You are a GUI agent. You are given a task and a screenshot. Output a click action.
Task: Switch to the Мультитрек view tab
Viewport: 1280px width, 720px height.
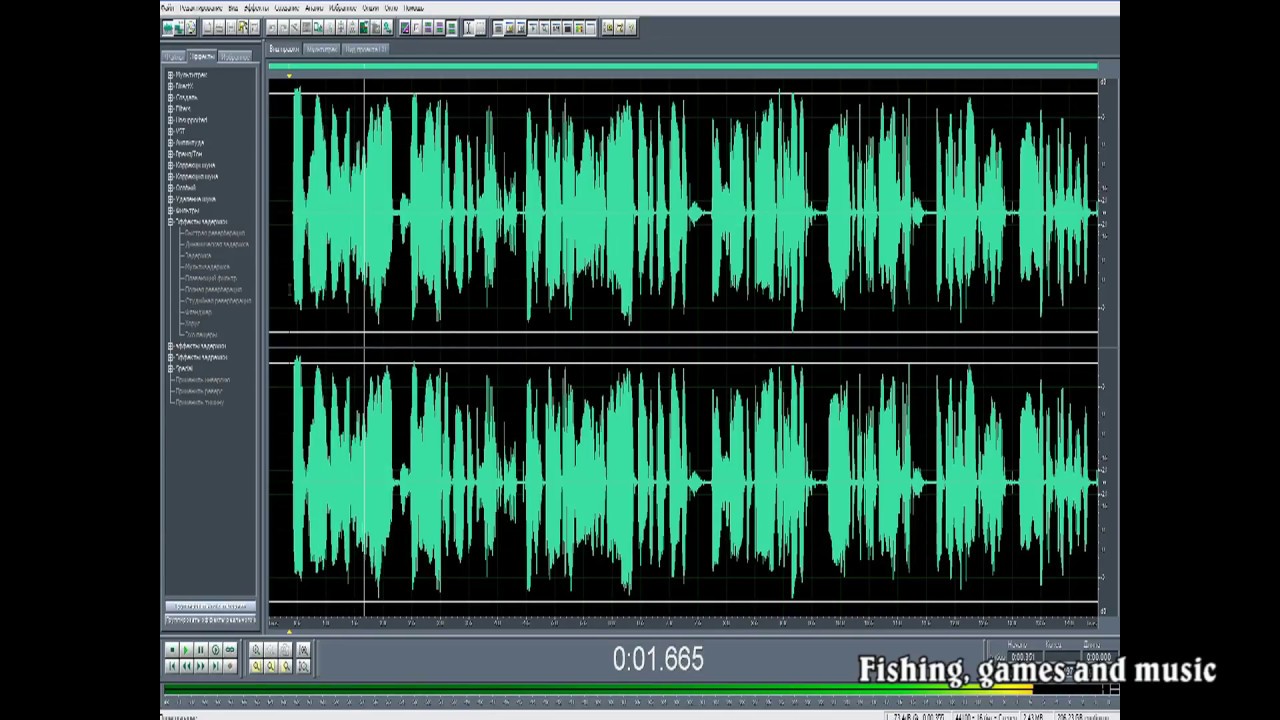click(322, 48)
